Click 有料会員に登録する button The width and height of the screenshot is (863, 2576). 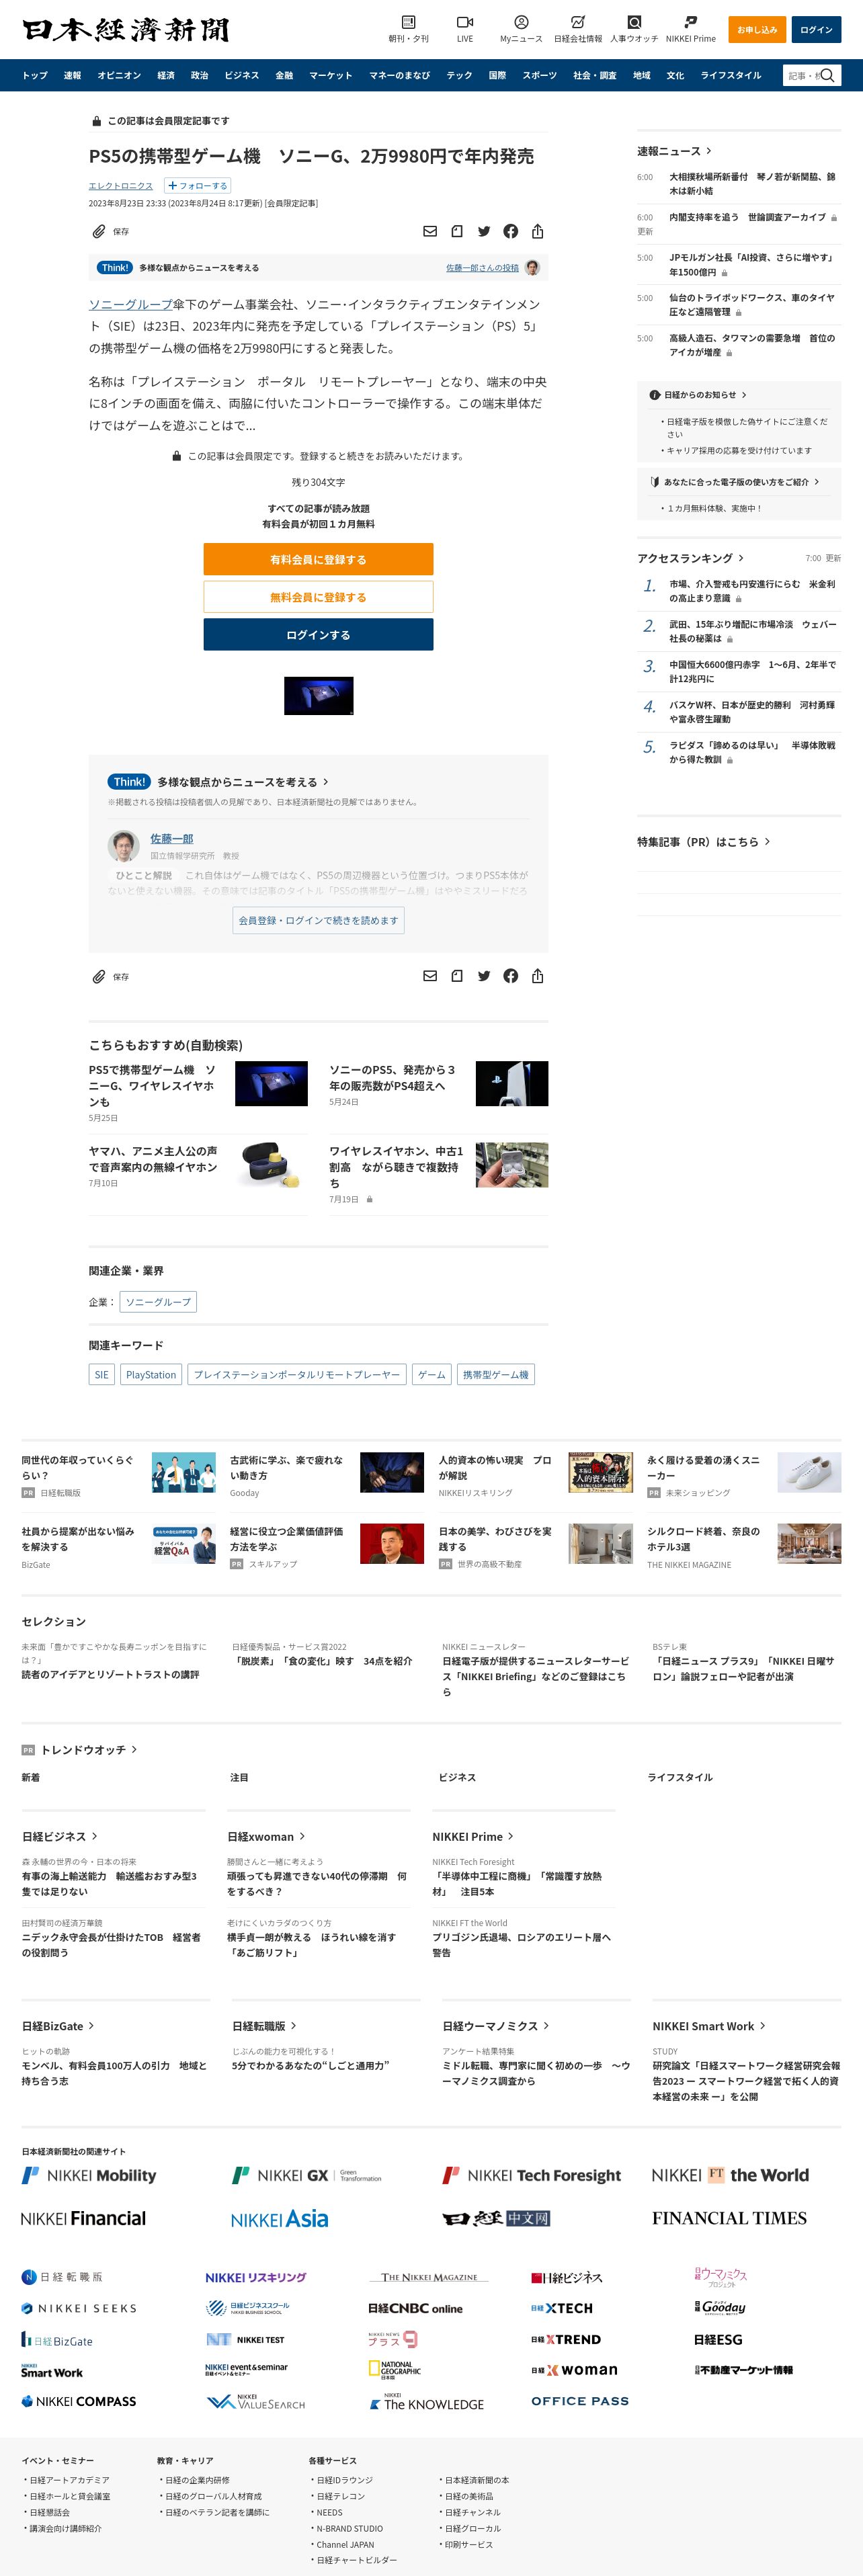click(x=318, y=559)
